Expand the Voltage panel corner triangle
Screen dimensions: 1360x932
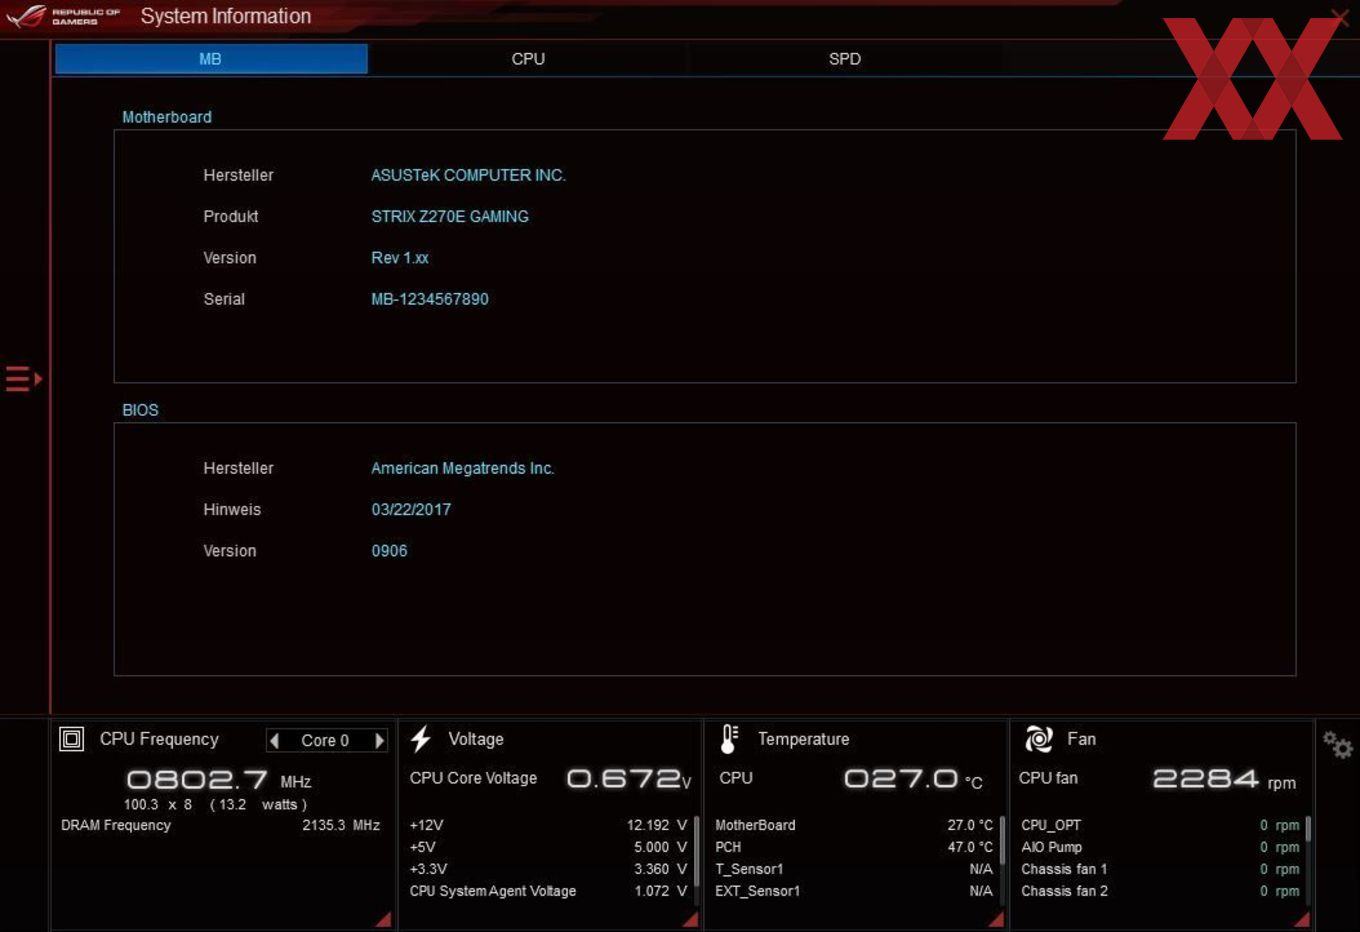pos(690,919)
